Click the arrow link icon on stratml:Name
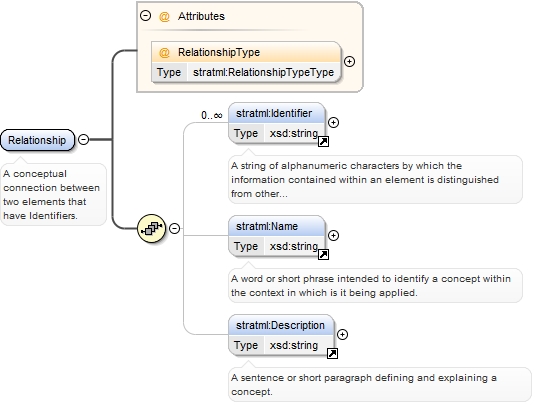Image resolution: width=555 pixels, height=405 pixels. [x=323, y=255]
